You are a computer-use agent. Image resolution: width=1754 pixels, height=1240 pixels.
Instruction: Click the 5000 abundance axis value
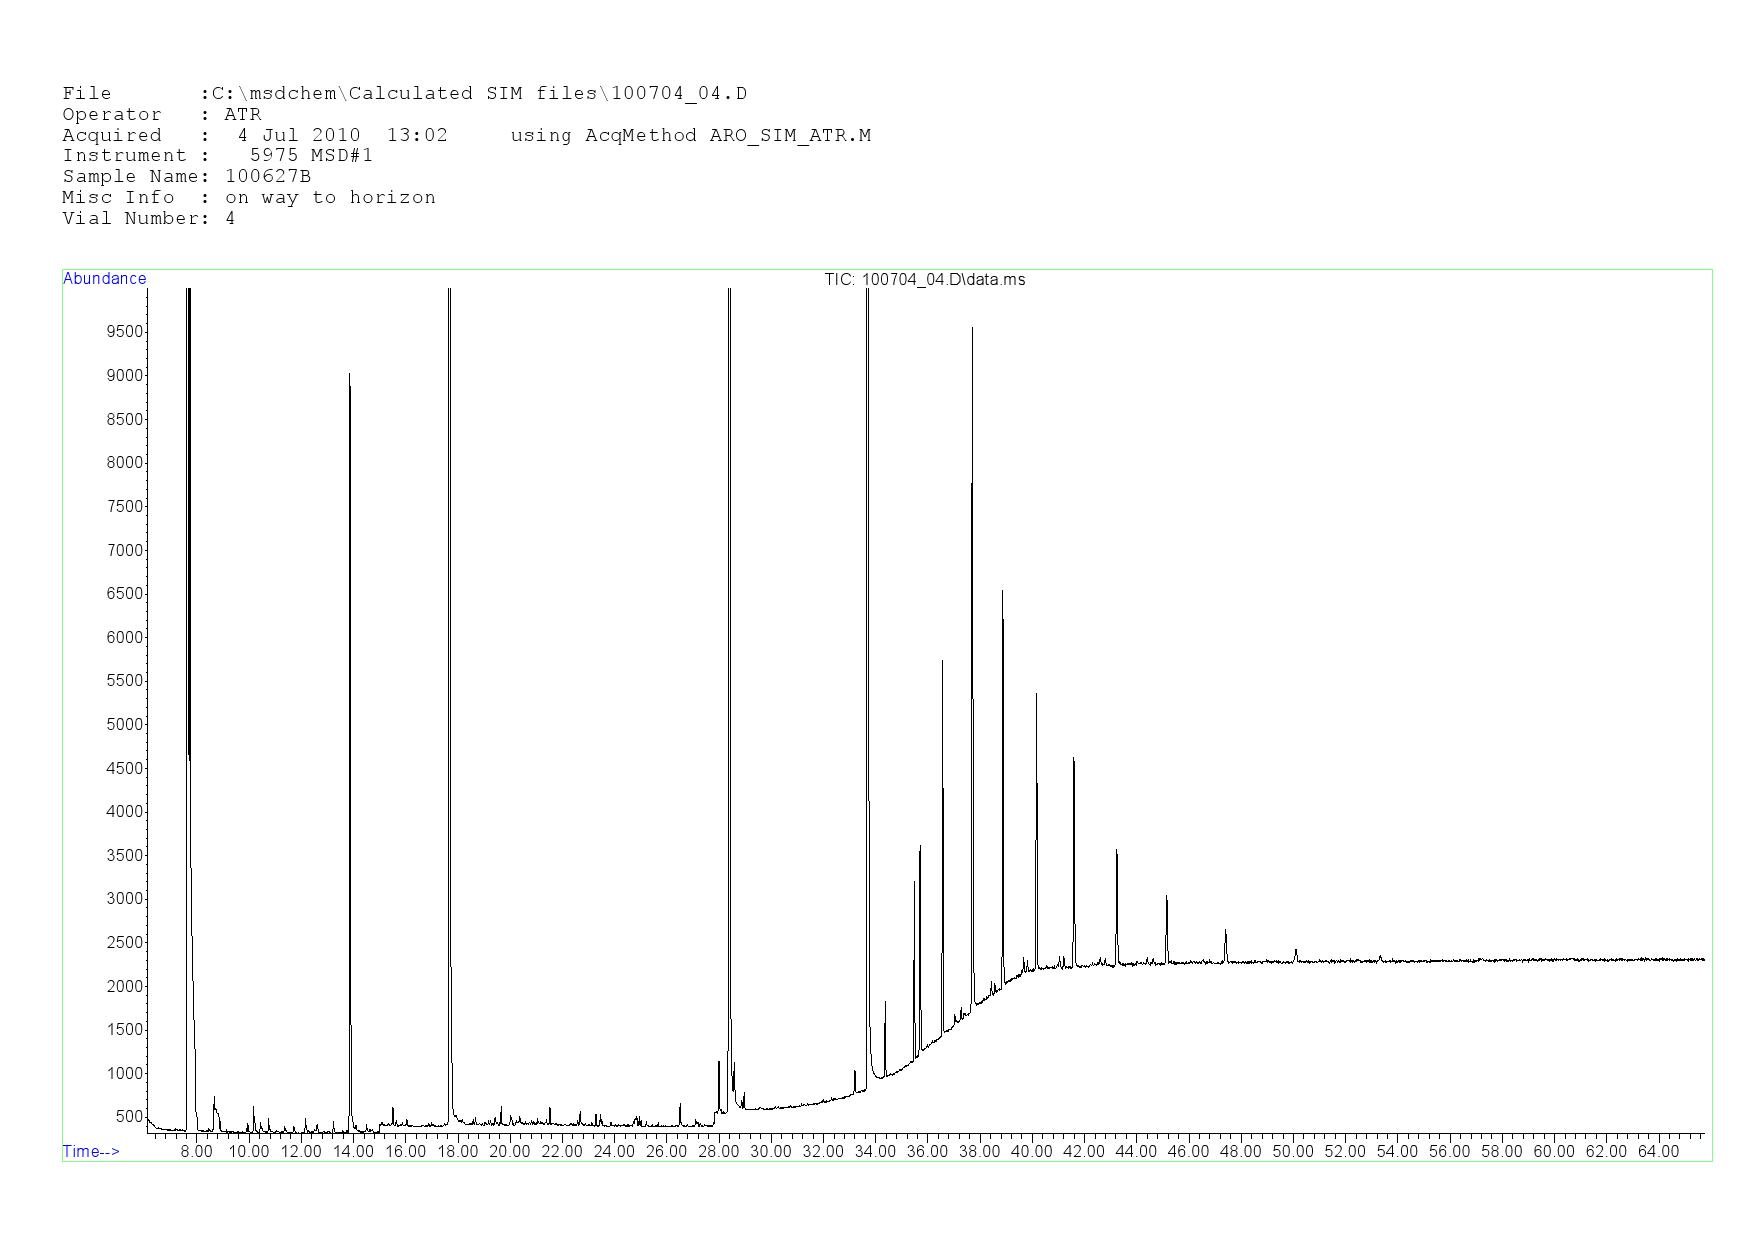coord(125,725)
